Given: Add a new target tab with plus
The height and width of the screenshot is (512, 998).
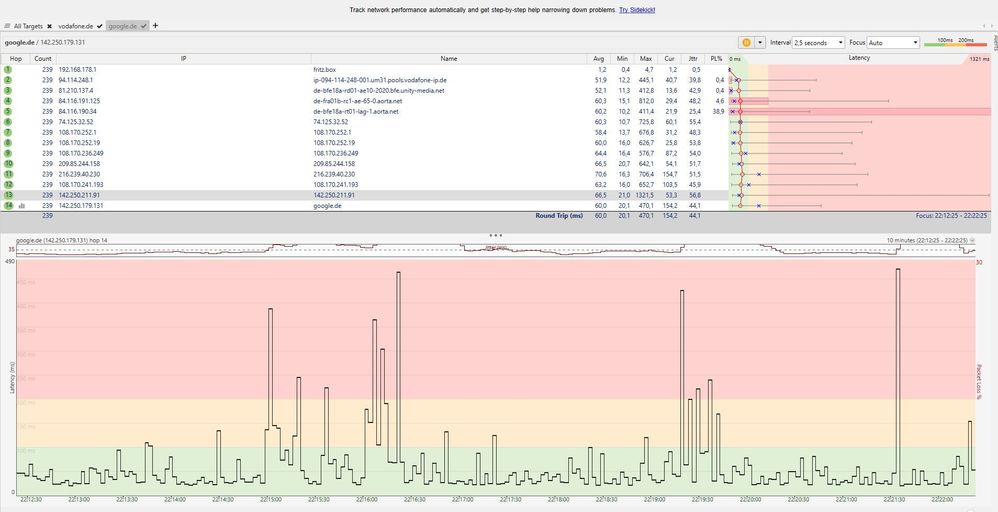Looking at the screenshot, I should [x=155, y=25].
